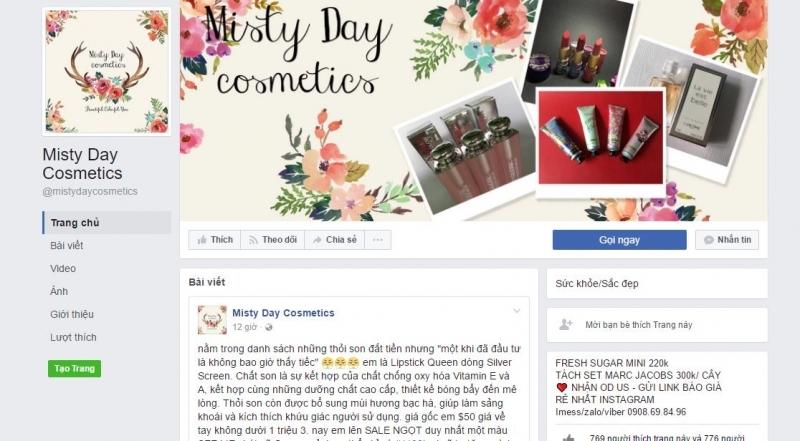Open Giới thiệu about section
The image size is (800, 441).
click(x=72, y=314)
